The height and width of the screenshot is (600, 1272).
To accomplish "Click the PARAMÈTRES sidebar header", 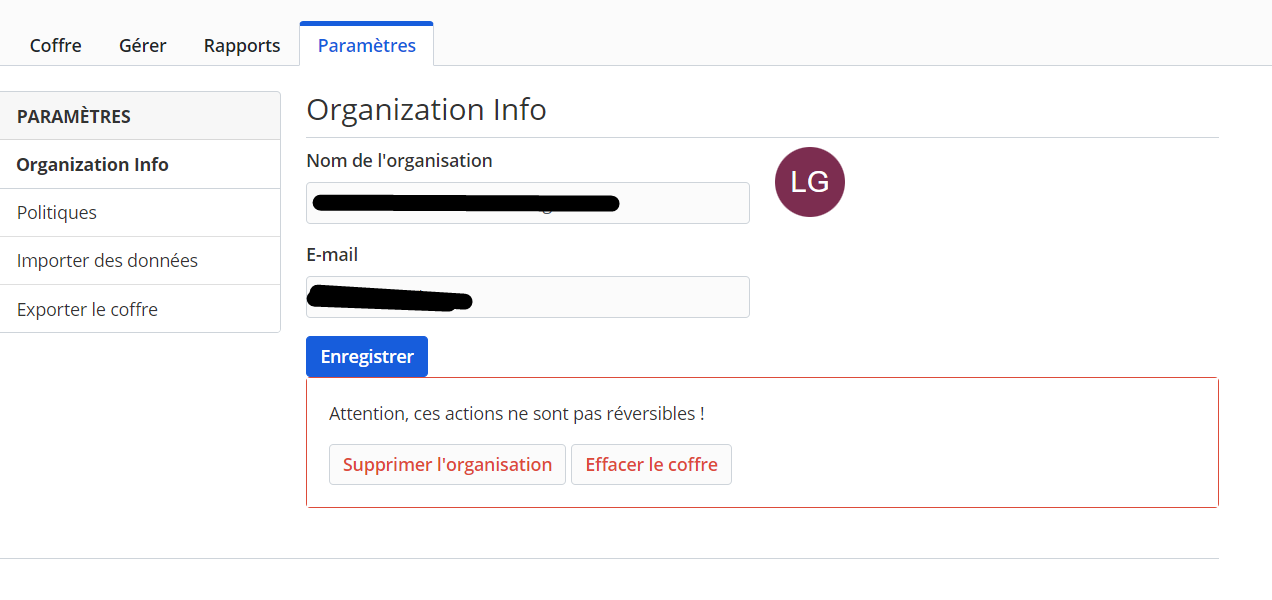I will click(x=71, y=115).
